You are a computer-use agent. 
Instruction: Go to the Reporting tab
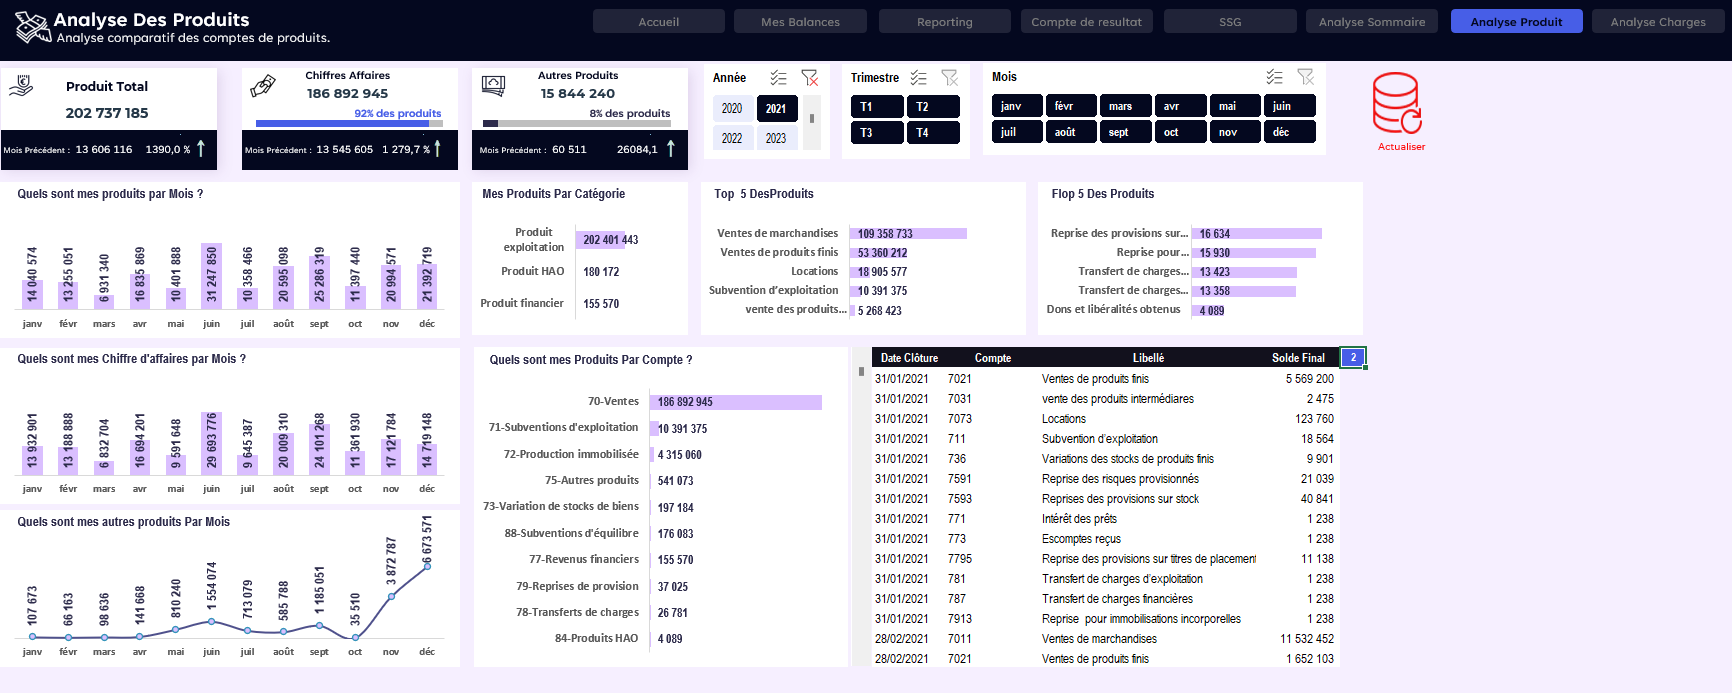945,21
